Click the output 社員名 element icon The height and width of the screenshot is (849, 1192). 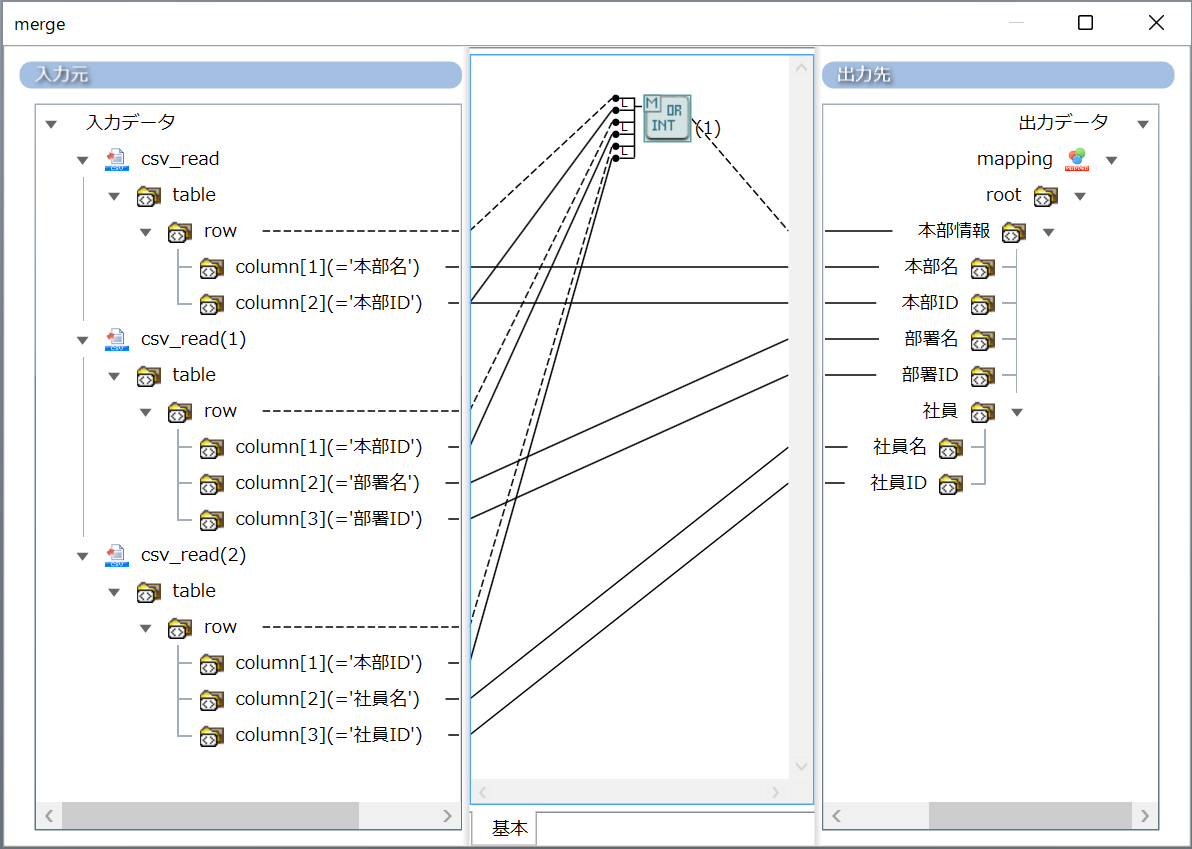(x=950, y=448)
